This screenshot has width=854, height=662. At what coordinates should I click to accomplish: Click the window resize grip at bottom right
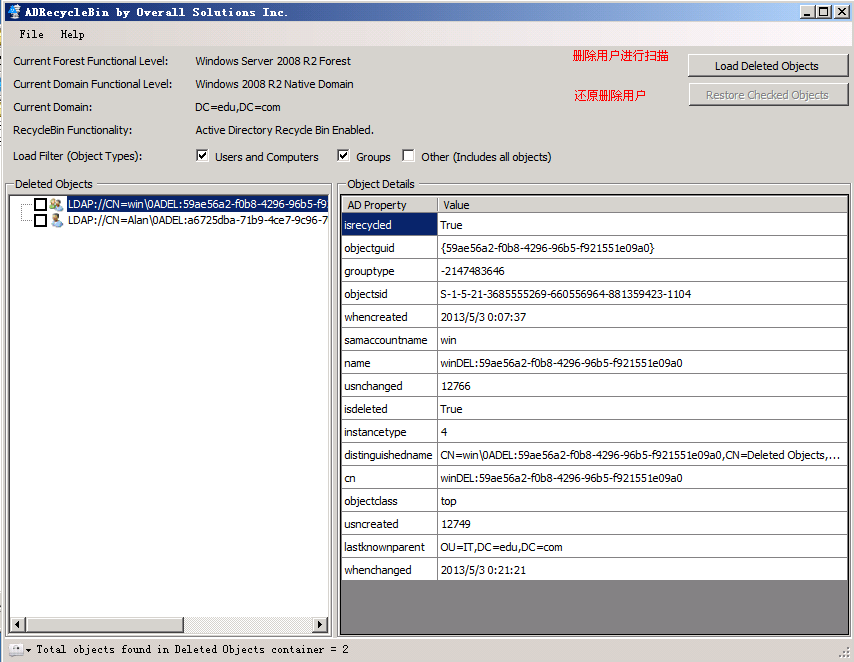[845, 653]
